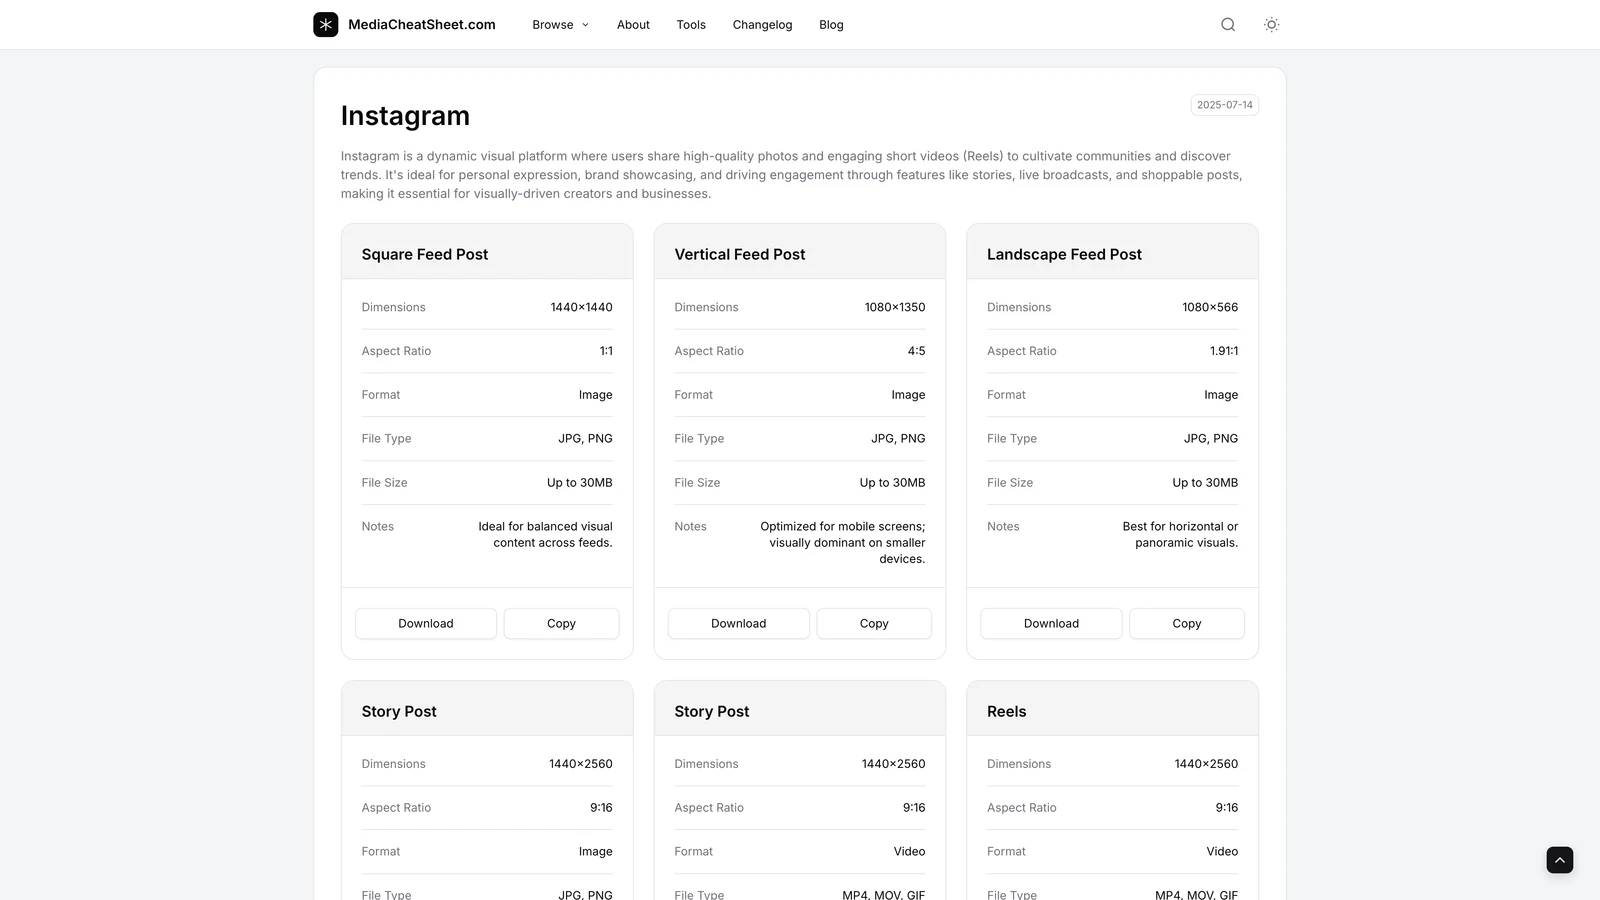Click Vertical Feed Post 'JPG, PNG' file type
Viewport: 1600px width, 900px height.
coord(898,439)
